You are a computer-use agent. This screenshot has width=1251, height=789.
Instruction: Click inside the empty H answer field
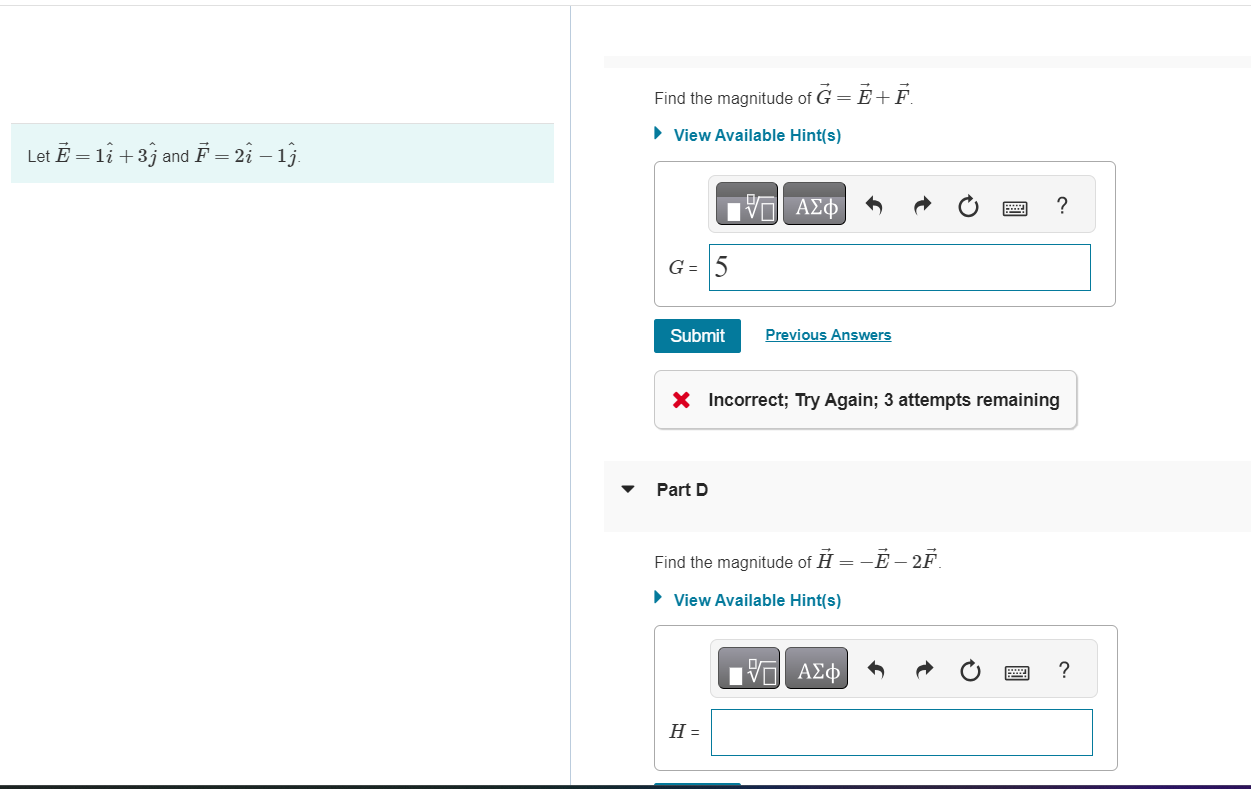coord(900,732)
